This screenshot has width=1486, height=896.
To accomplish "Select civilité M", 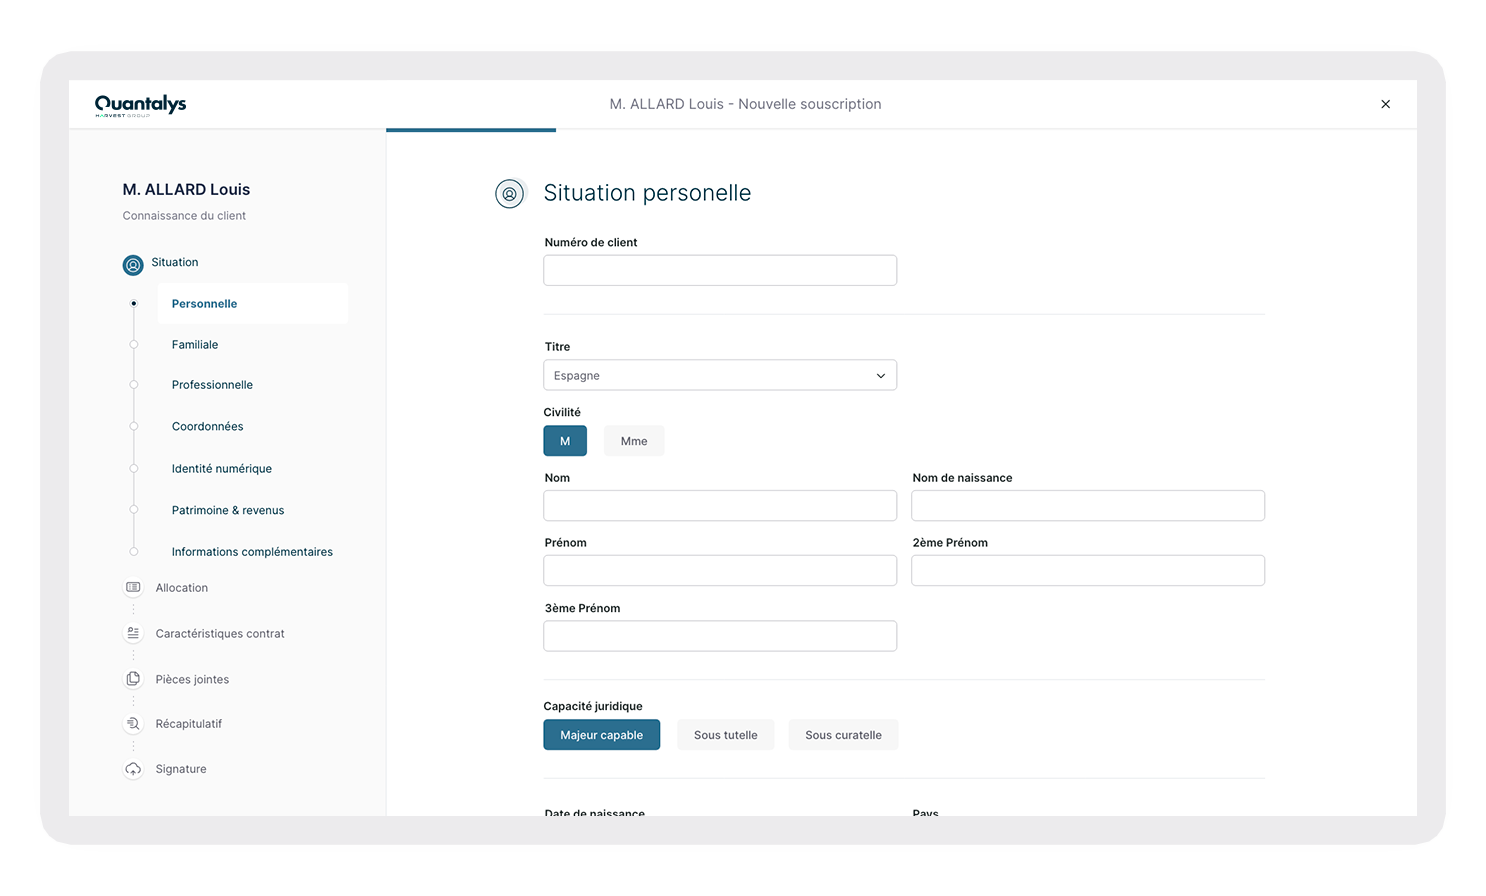I will pos(565,441).
